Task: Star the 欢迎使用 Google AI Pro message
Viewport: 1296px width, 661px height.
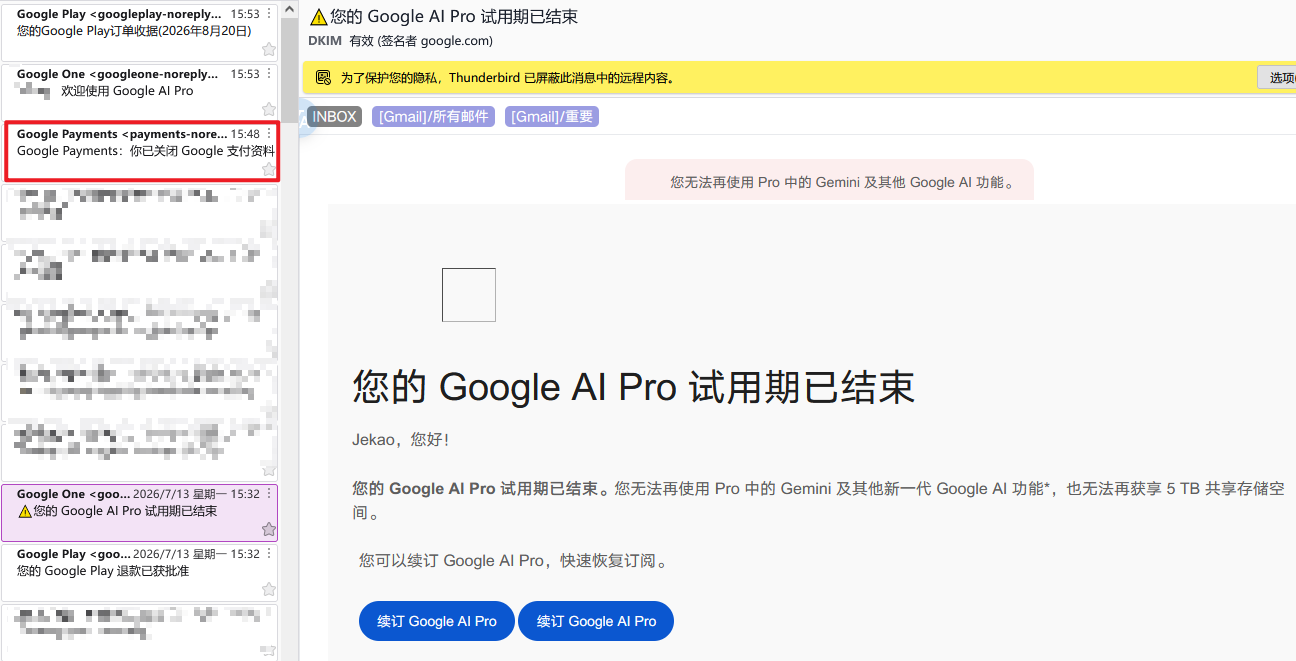Action: [x=268, y=109]
